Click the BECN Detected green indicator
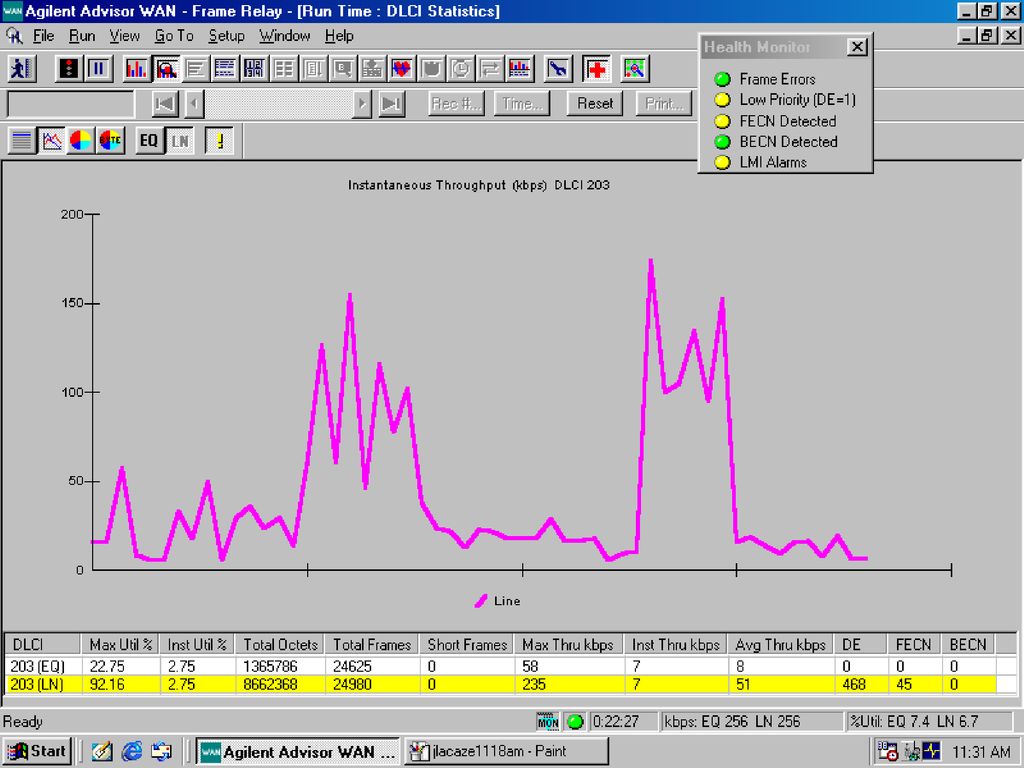This screenshot has width=1024, height=768. point(722,142)
